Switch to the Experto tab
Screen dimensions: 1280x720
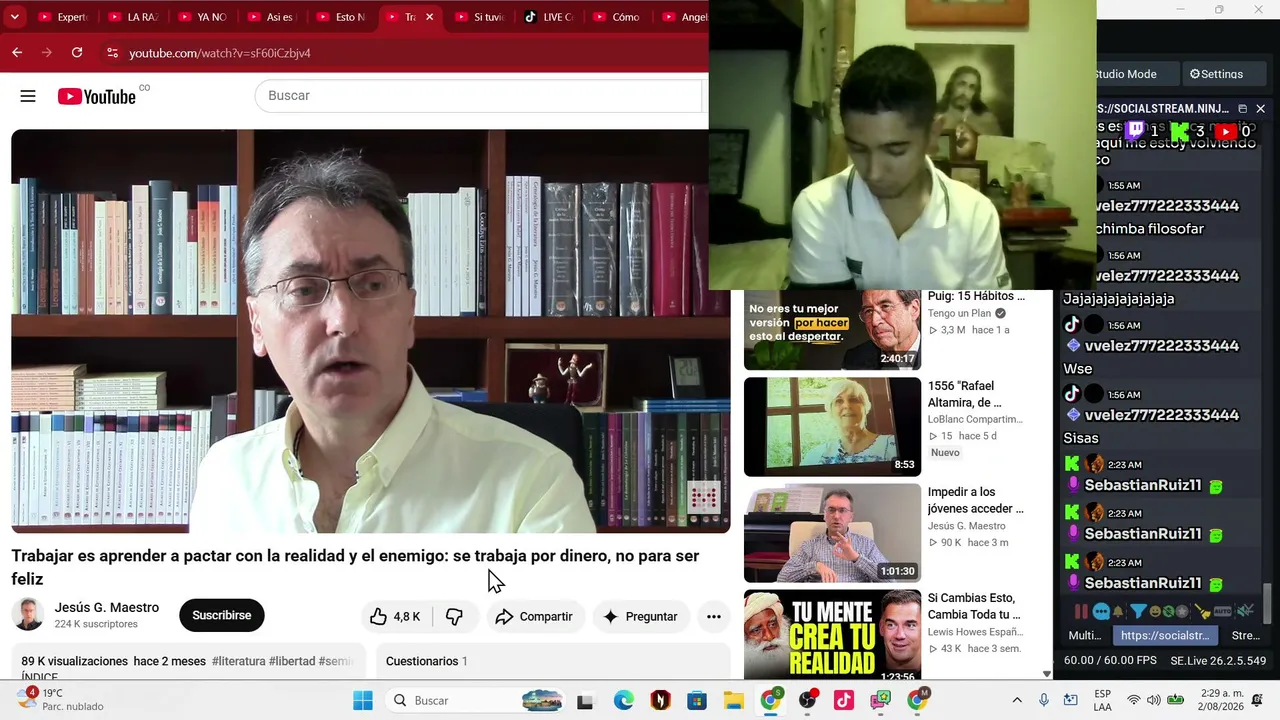point(62,17)
